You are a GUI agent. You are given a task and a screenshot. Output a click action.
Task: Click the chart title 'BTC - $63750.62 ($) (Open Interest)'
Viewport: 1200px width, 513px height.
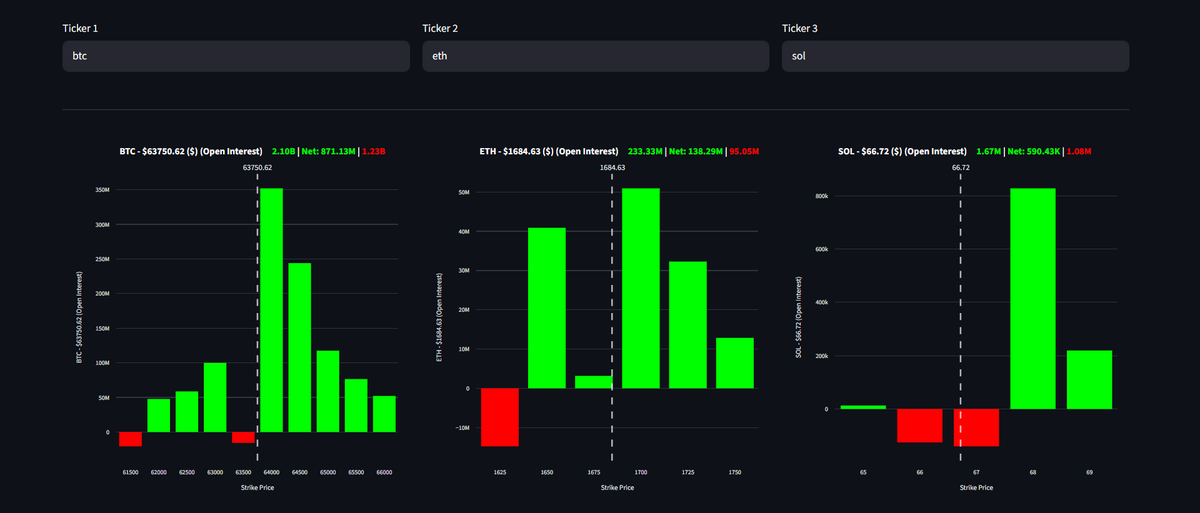tap(190, 151)
